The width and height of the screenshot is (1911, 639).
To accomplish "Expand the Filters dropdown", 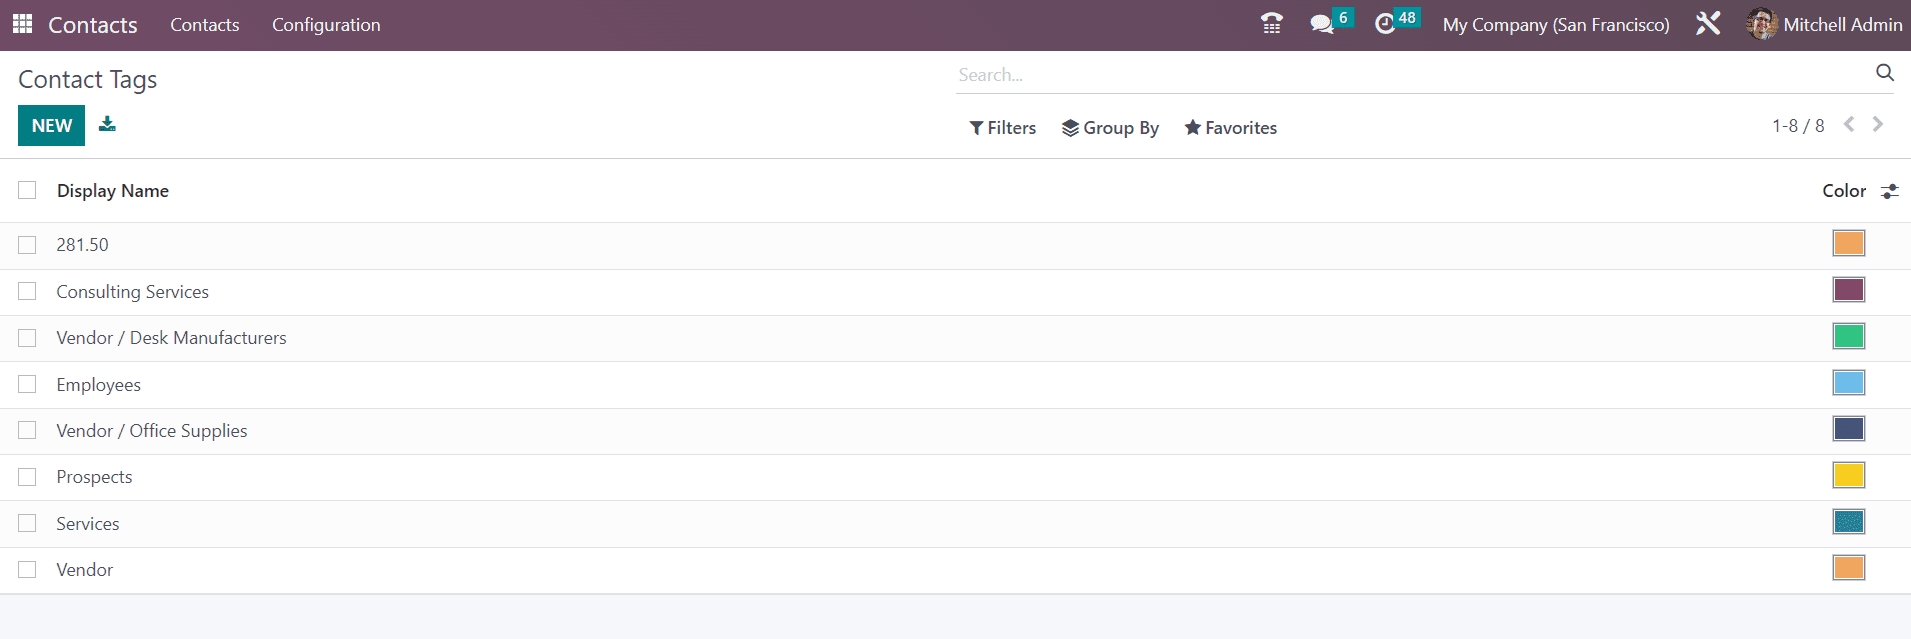I will tap(1002, 128).
